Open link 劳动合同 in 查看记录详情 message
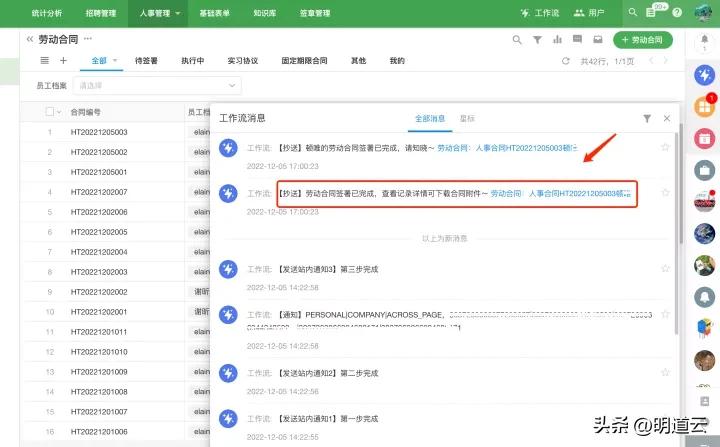 [561, 193]
